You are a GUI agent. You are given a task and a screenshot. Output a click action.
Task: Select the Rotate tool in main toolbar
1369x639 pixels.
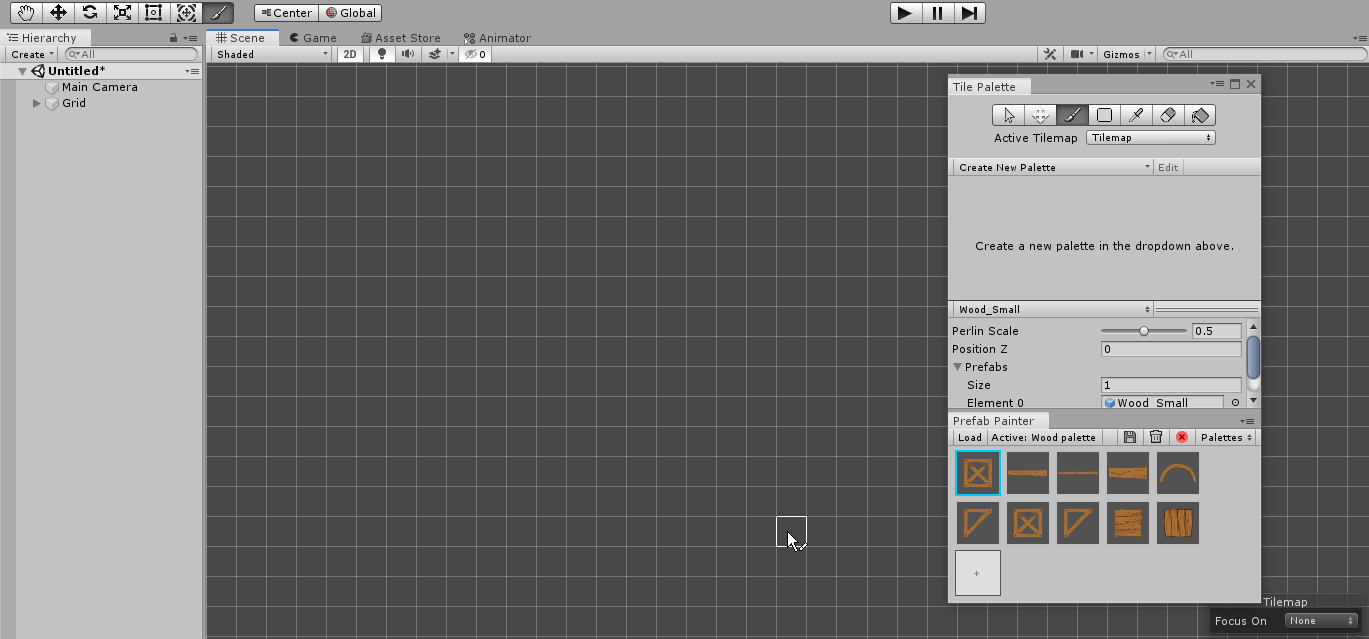point(90,13)
